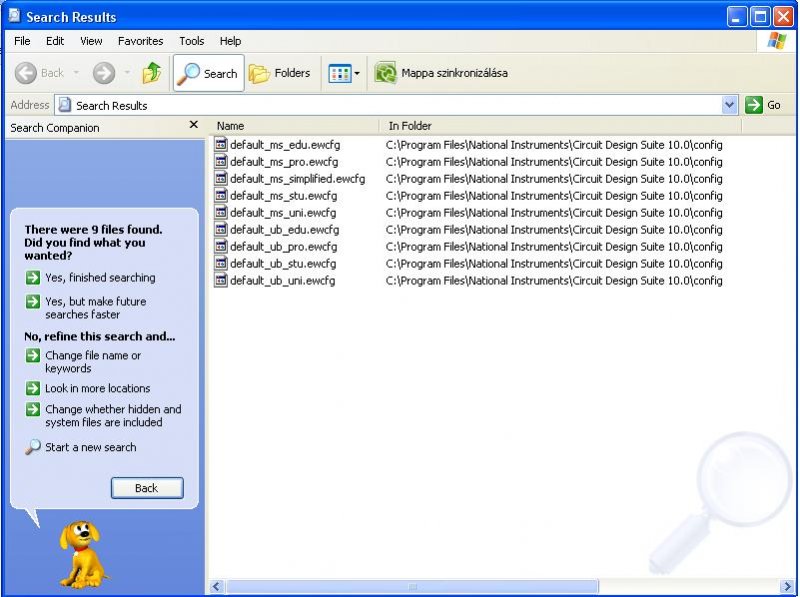Viewport: 800px width, 597px height.
Task: Click the Search Companion Back button
Action: click(x=147, y=488)
